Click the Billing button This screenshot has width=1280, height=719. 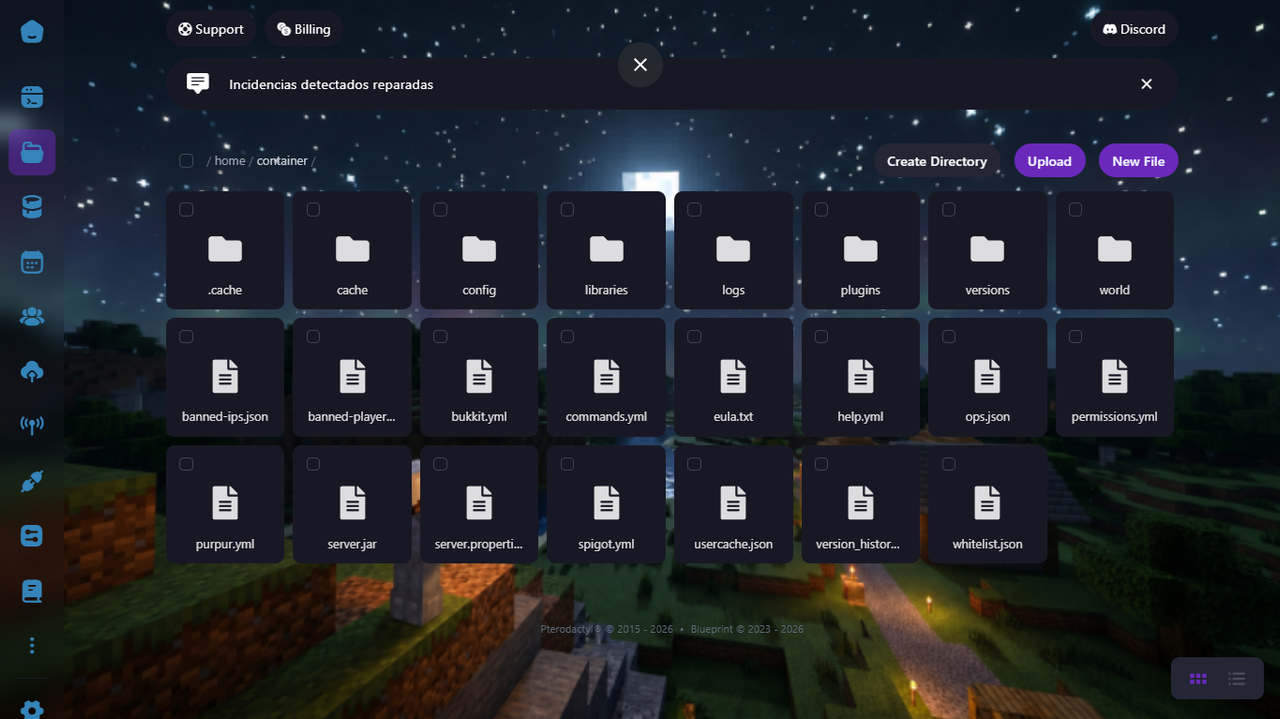[x=304, y=29]
